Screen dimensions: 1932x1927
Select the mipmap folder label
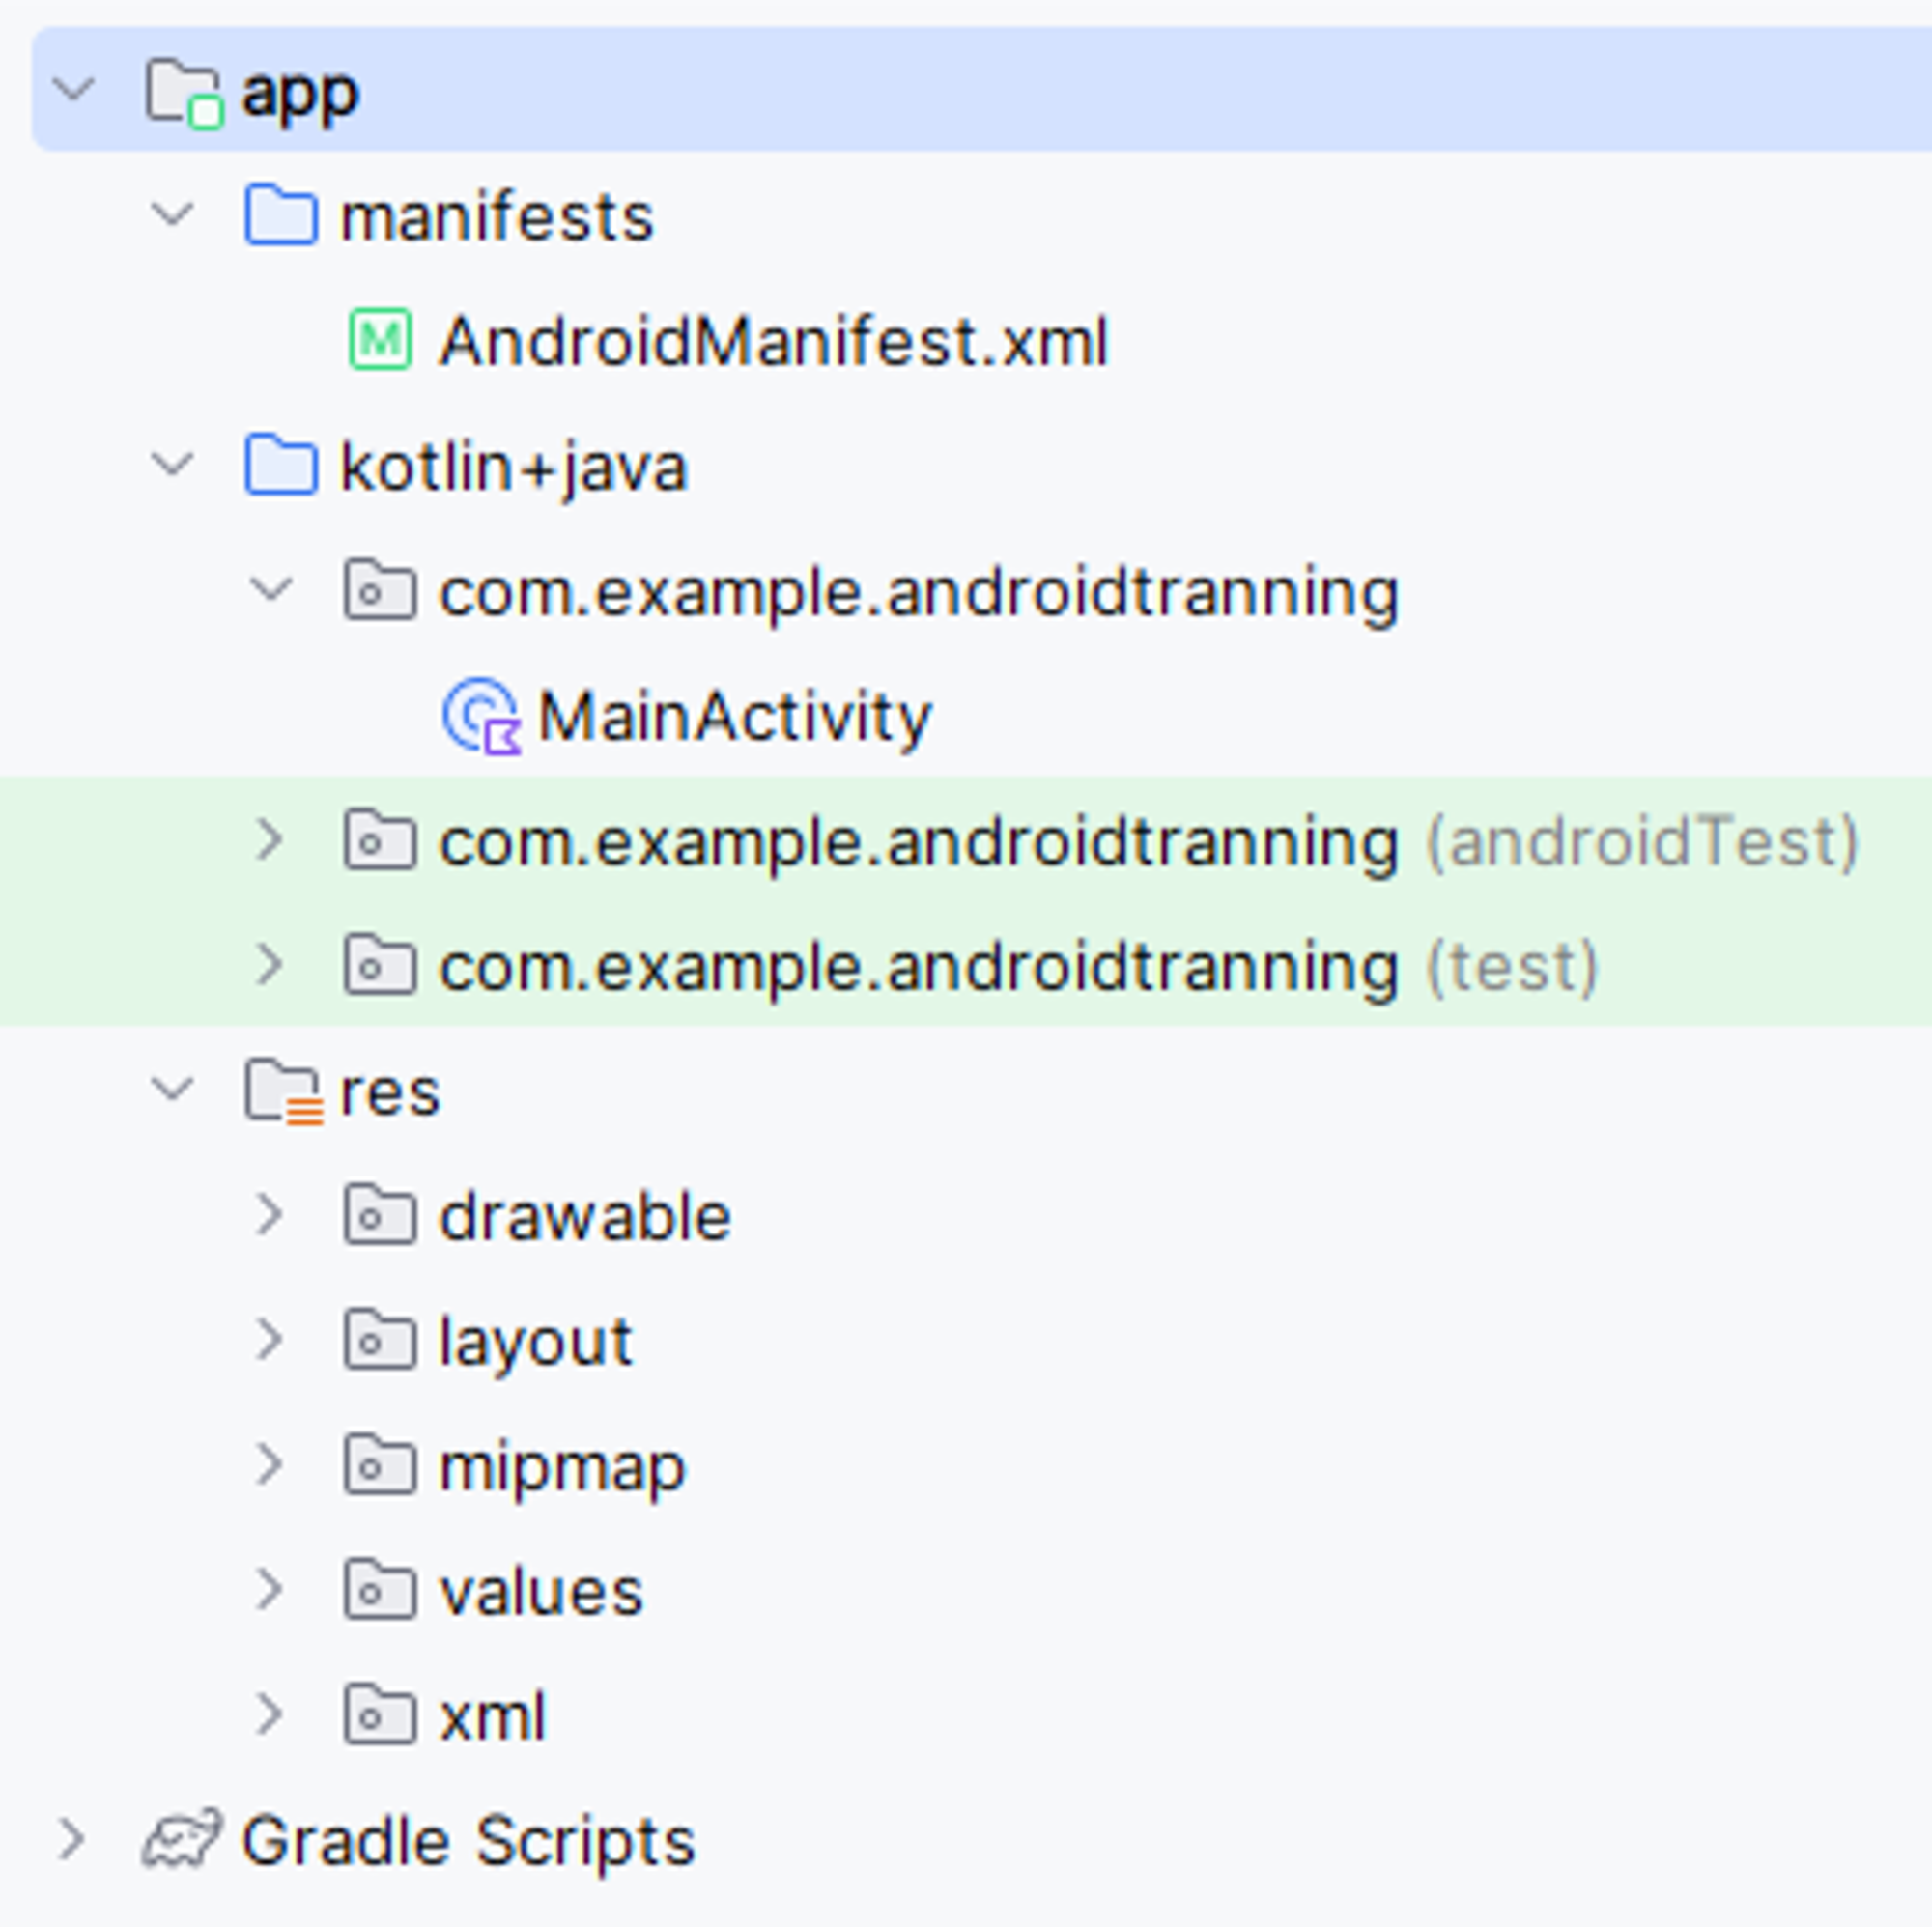562,1467
